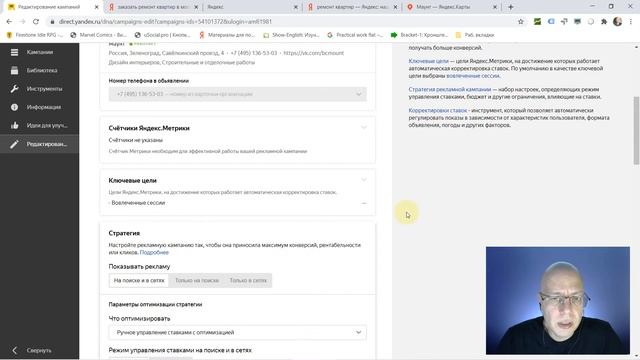Open uSocial.pro bookmark
640x360 pixels.
[162, 35]
